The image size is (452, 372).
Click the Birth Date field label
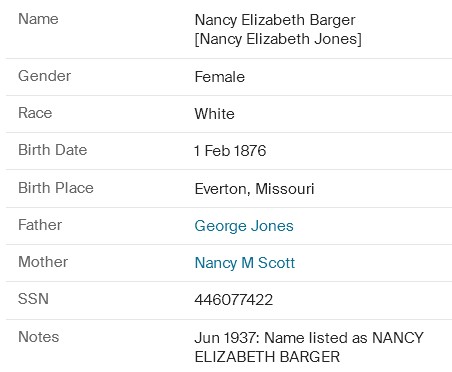pos(53,150)
